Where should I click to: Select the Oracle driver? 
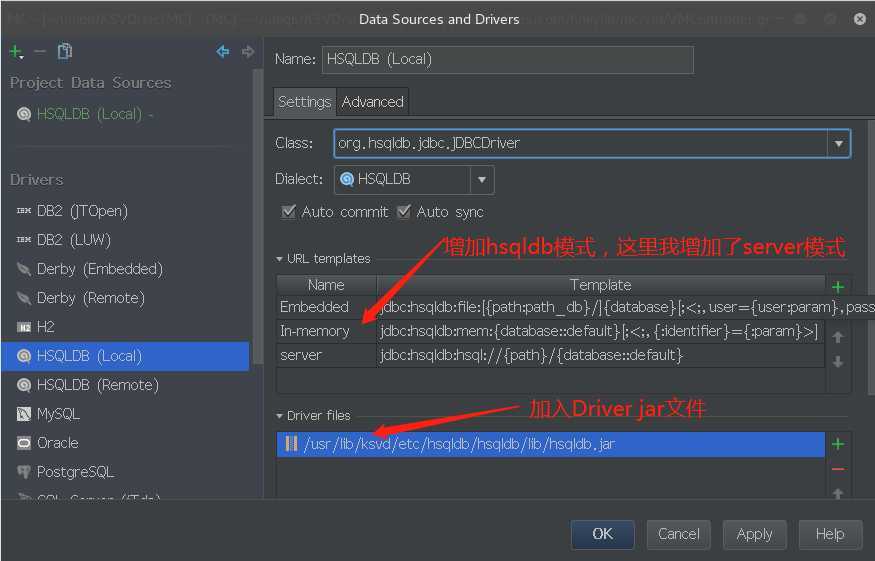(57, 443)
